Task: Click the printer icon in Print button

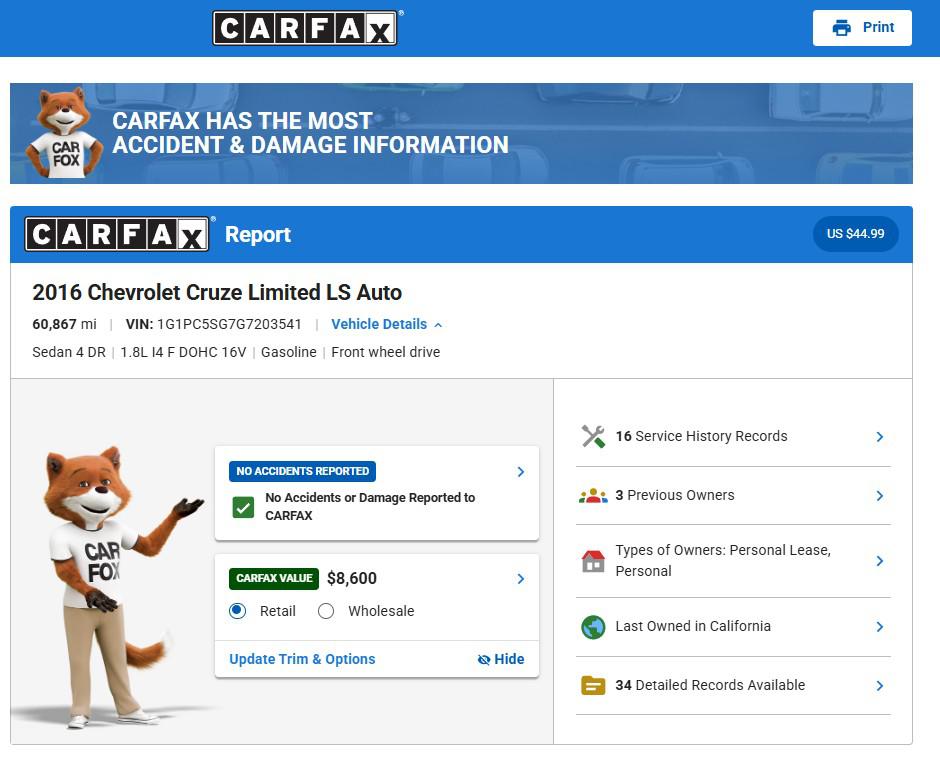Action: [842, 28]
